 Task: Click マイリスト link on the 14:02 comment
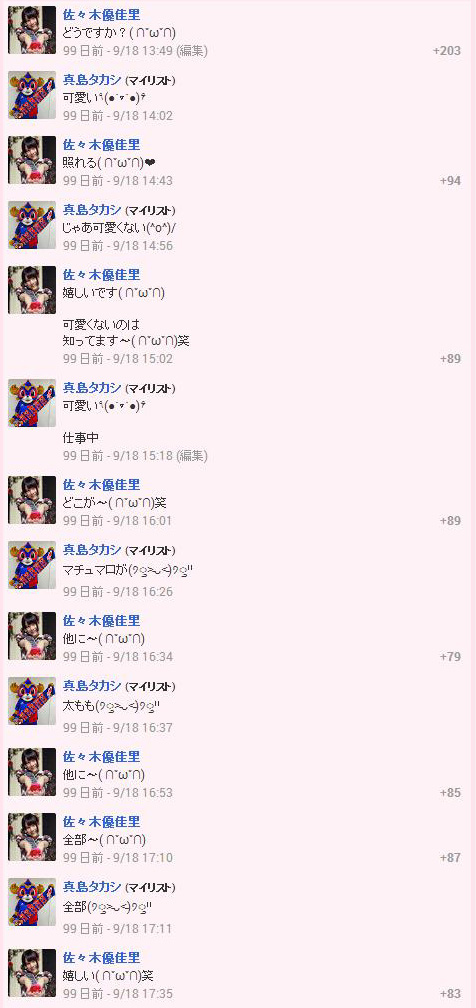pyautogui.click(x=150, y=80)
